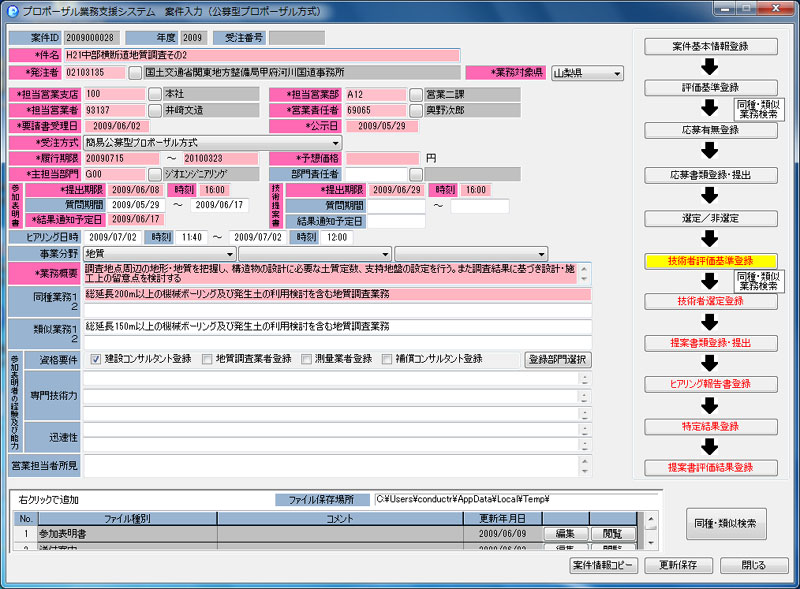
Task: Expand the 受注方式 dropdown
Action: pos(336,143)
